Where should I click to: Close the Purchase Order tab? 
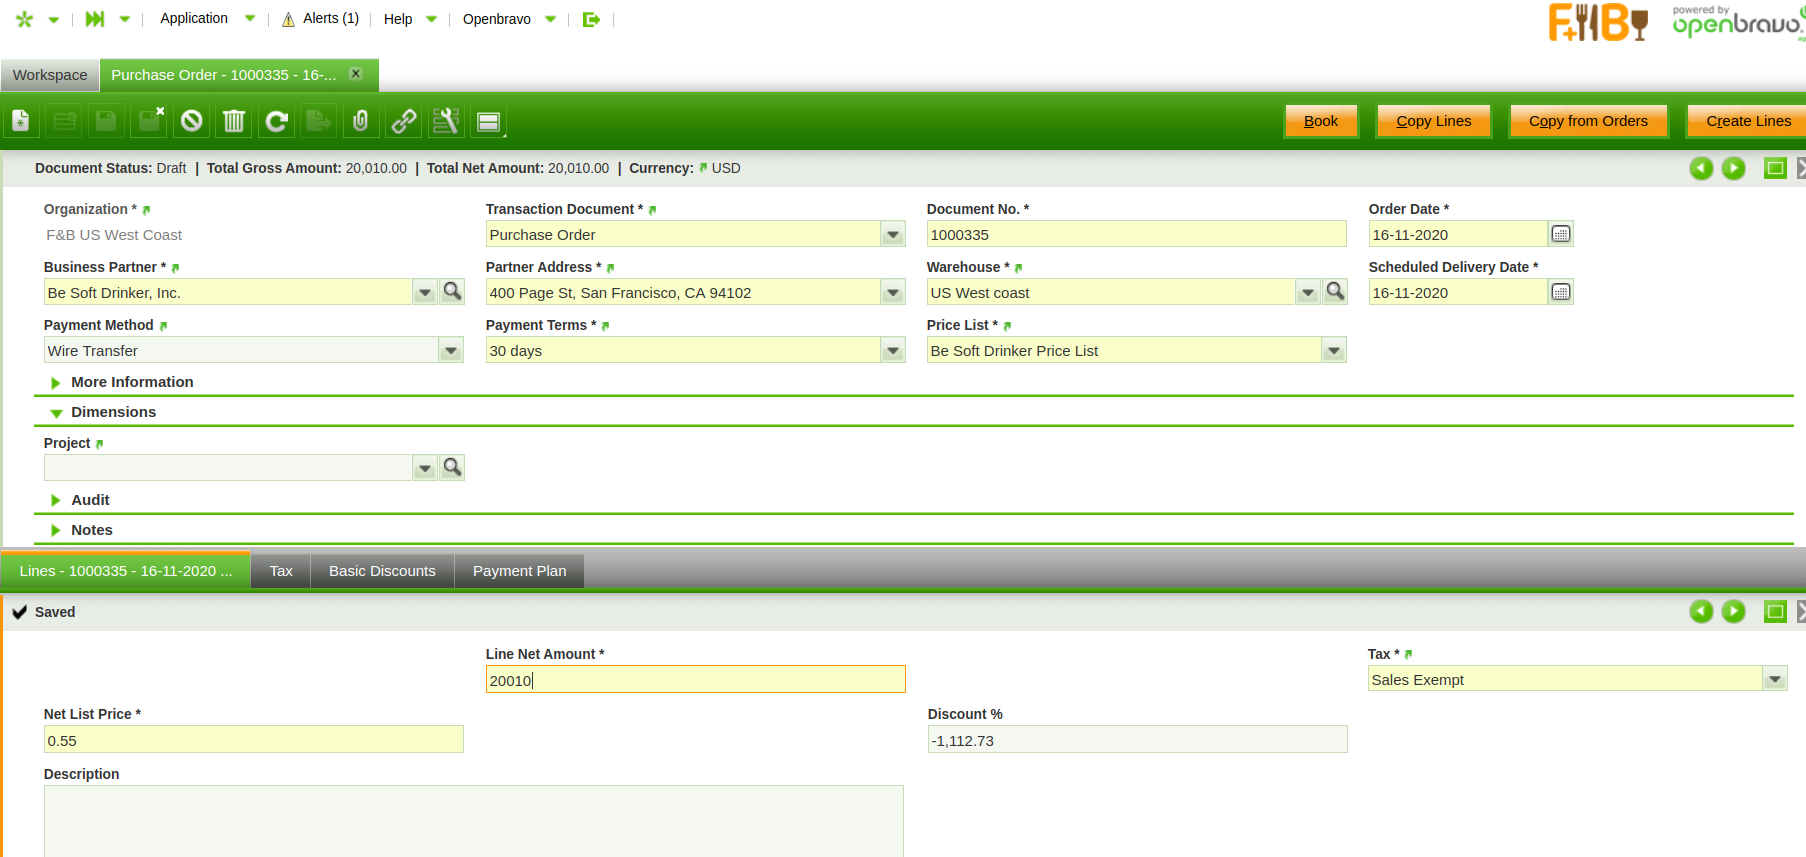tap(355, 74)
